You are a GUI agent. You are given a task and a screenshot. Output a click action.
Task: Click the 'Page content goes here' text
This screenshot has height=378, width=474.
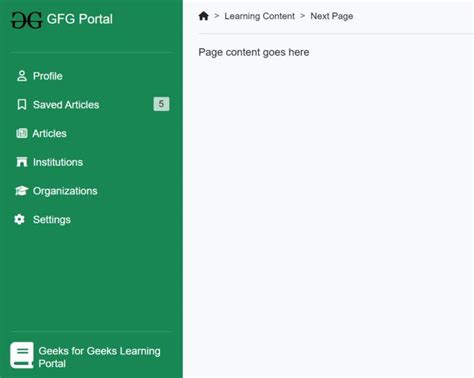[254, 52]
